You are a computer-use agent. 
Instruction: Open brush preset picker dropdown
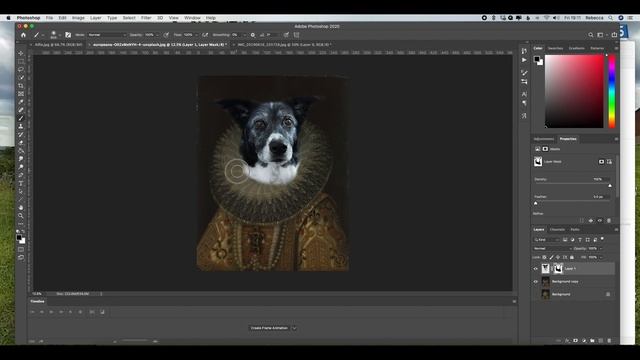[60, 35]
